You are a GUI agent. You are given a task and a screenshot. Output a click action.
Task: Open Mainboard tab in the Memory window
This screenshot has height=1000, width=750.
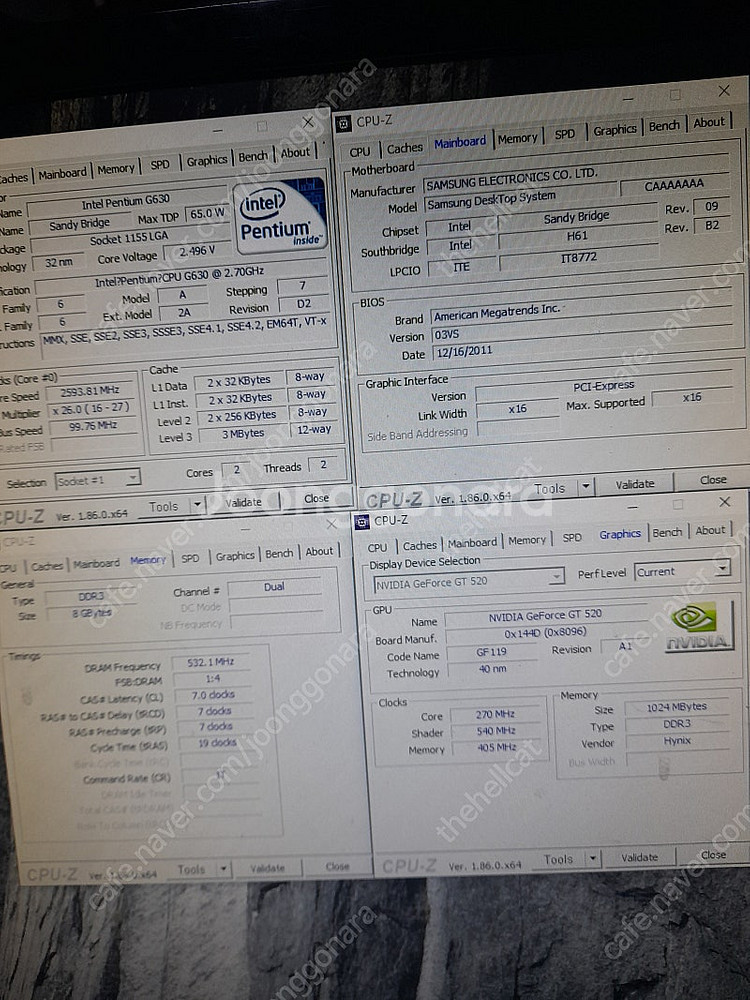[96, 564]
